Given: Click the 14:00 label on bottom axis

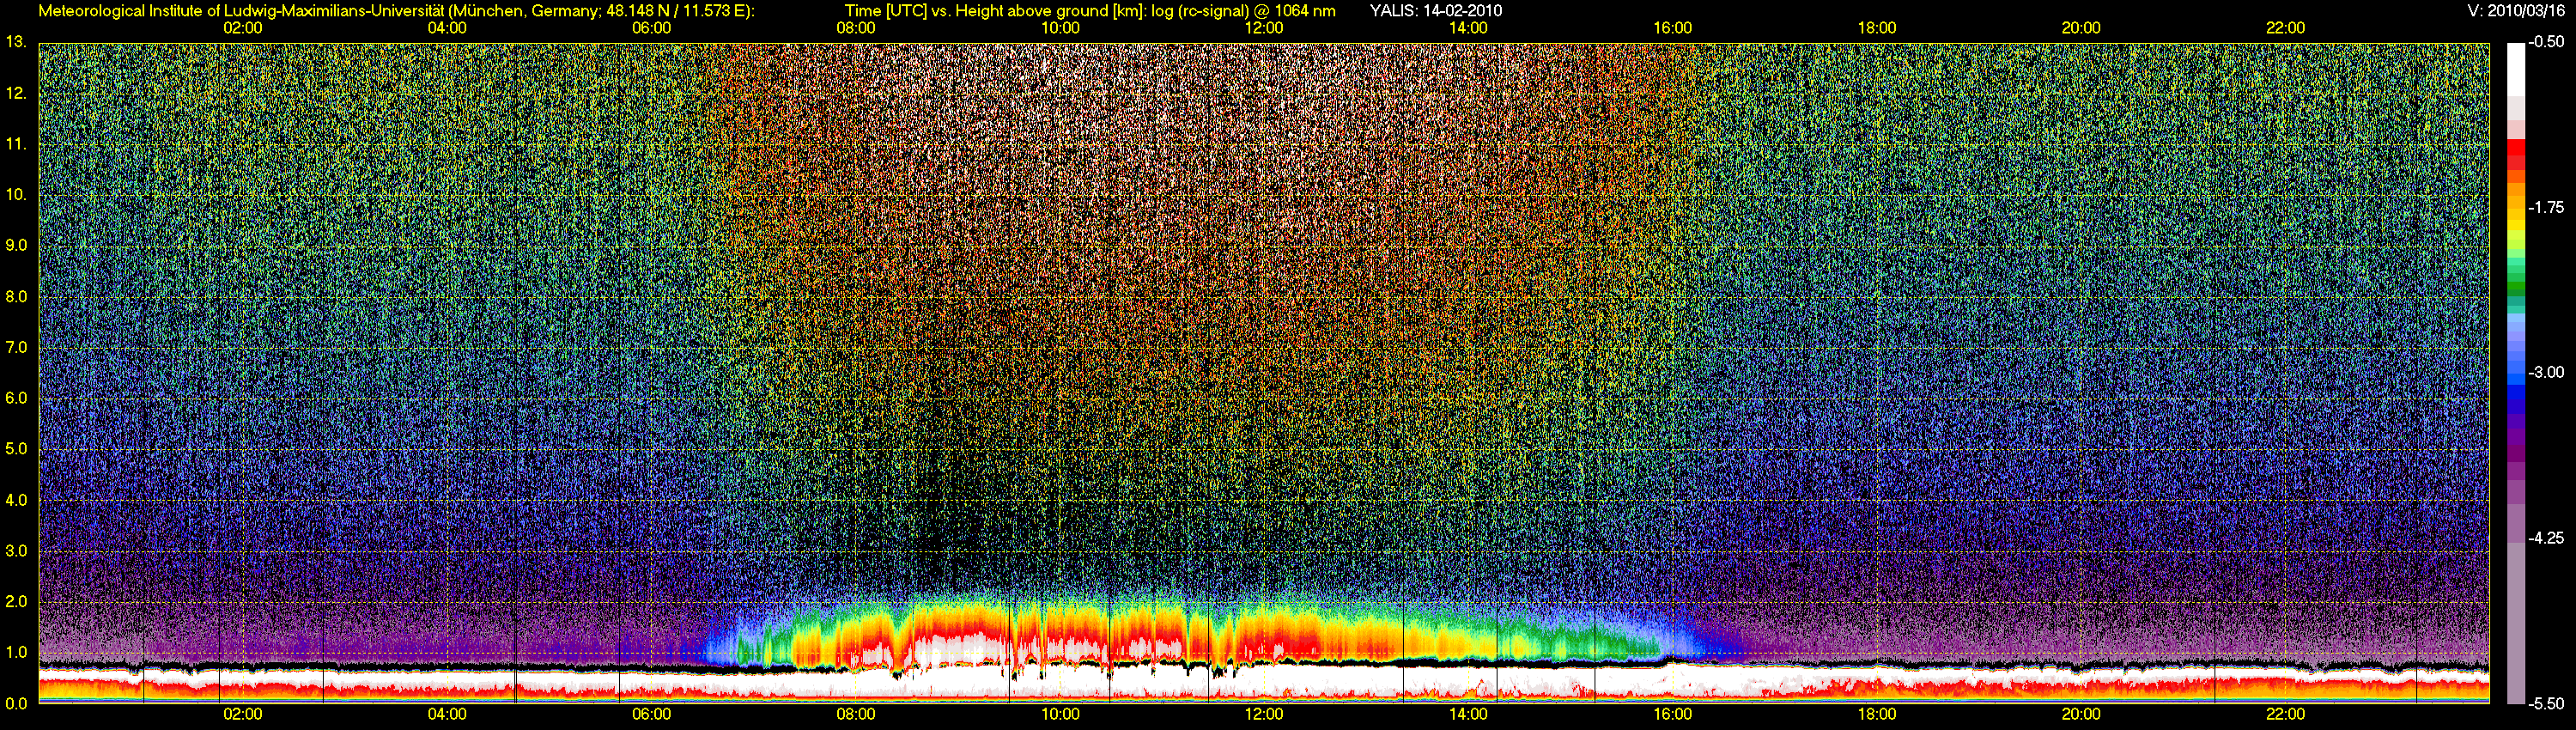Looking at the screenshot, I should click(1468, 715).
